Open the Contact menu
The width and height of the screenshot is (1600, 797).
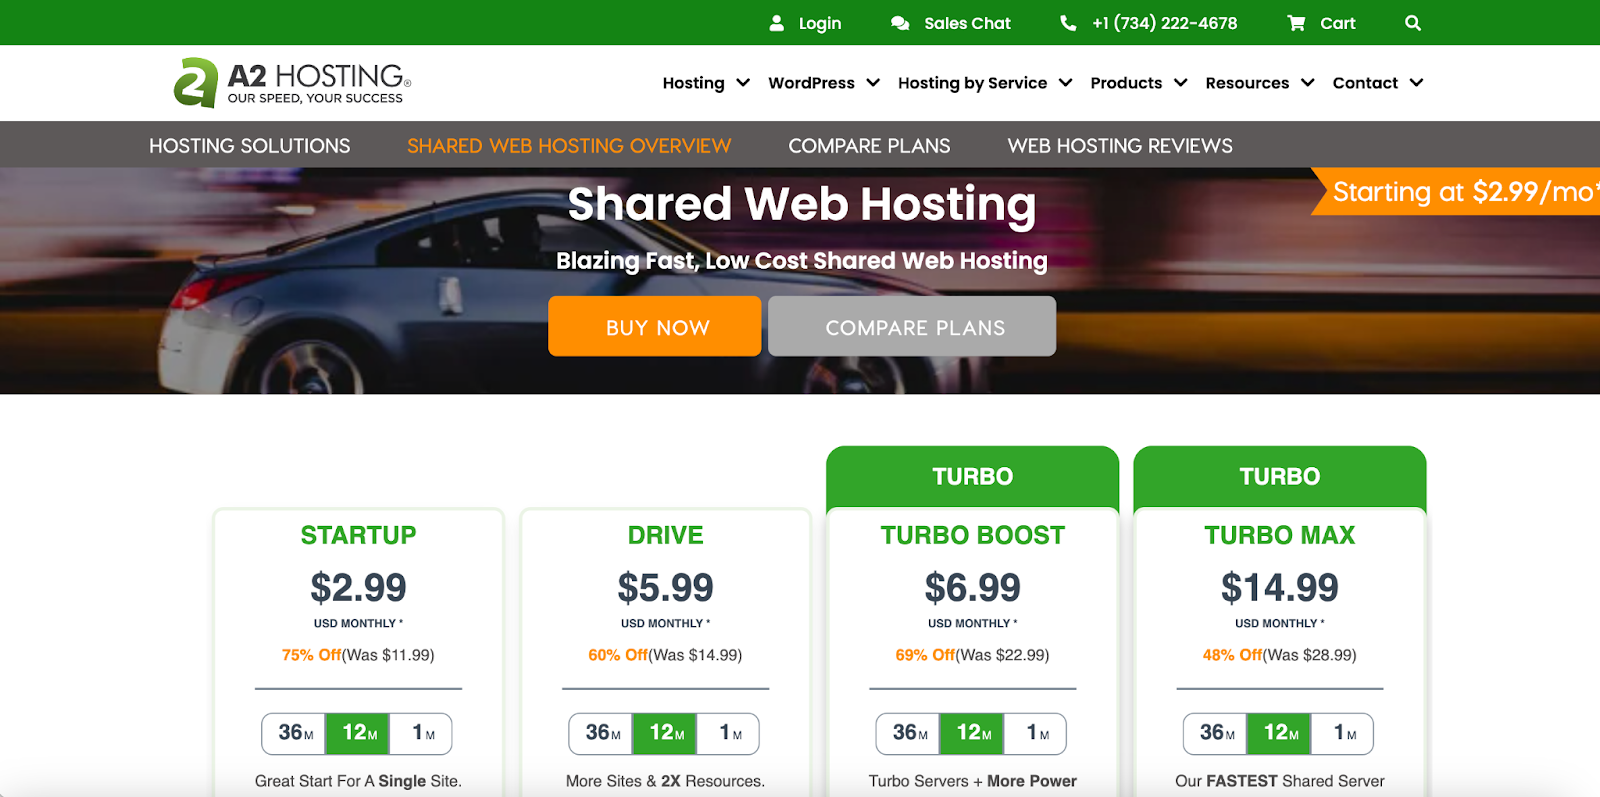[1365, 83]
